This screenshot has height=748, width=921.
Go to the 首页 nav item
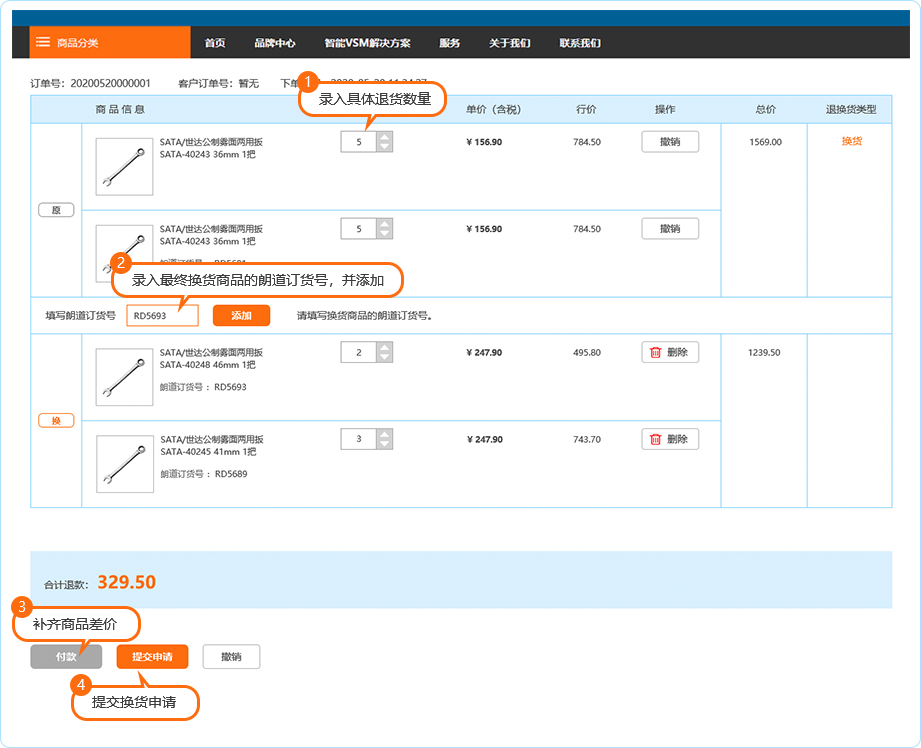pos(214,43)
